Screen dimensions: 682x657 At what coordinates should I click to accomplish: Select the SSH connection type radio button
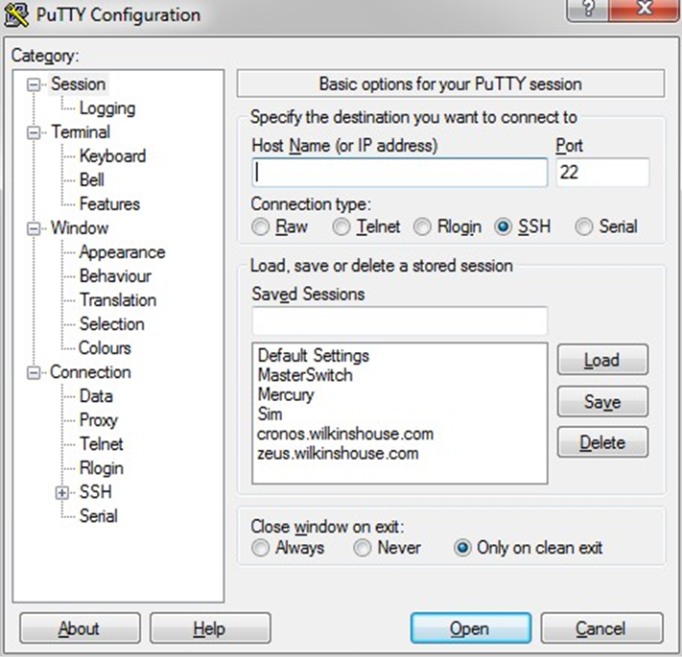[x=504, y=227]
